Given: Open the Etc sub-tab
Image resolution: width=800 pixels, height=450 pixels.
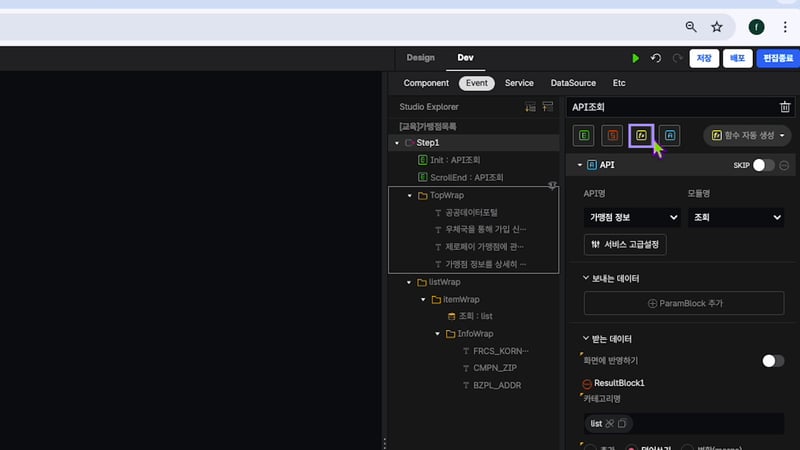Looking at the screenshot, I should pos(619,83).
